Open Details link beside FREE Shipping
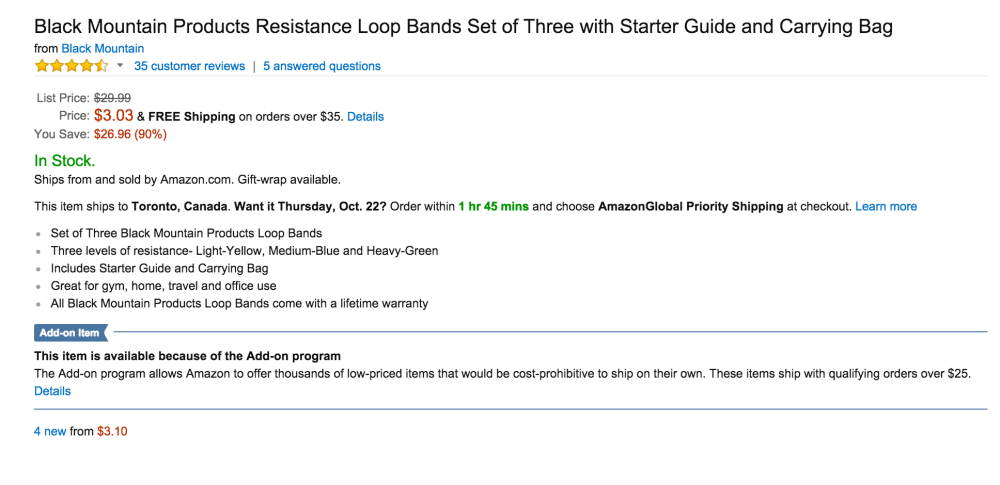Screen dimensions: 1000x485 pos(365,116)
